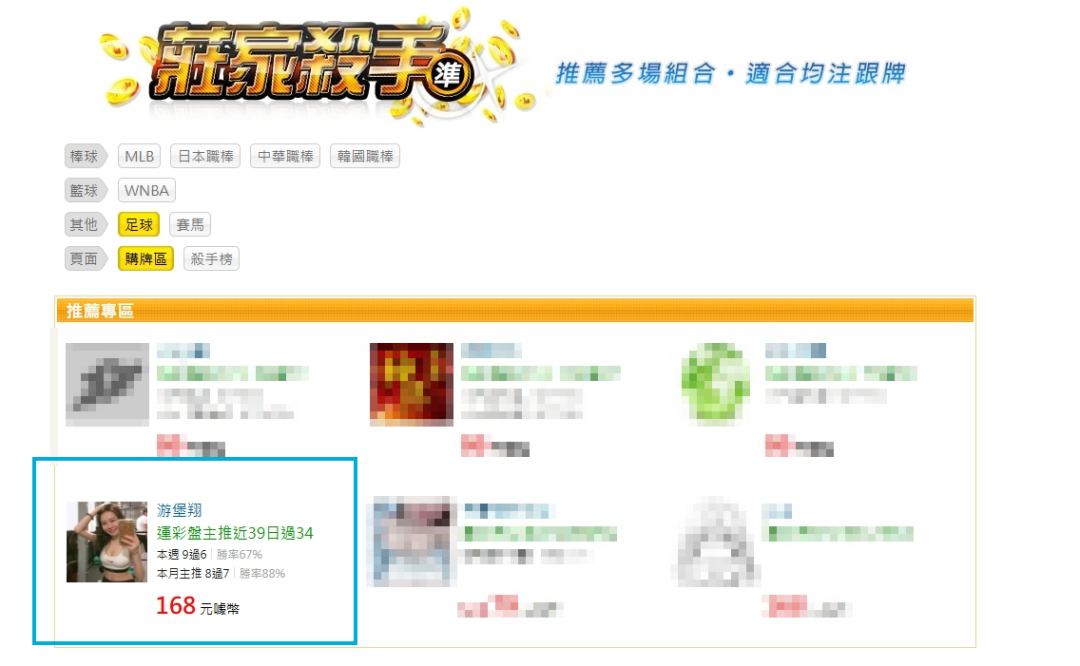
Task: Open 運彩盤主推近39日過34 recommendation link
Action: (235, 533)
